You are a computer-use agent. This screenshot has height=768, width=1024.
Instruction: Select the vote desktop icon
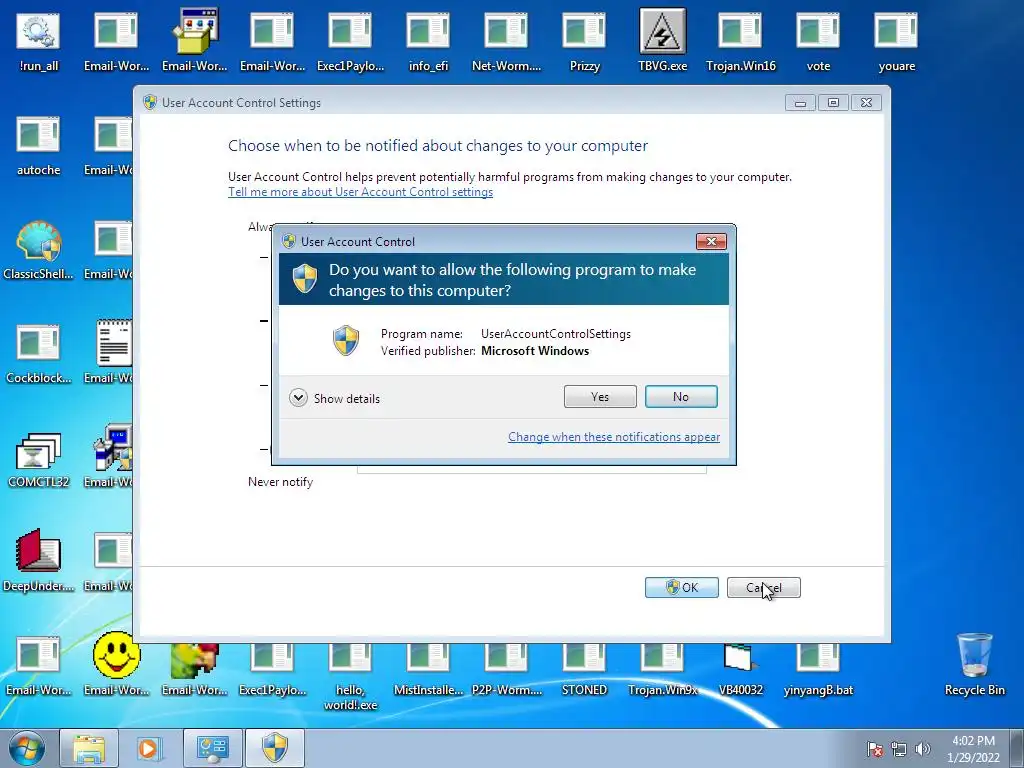point(818,41)
